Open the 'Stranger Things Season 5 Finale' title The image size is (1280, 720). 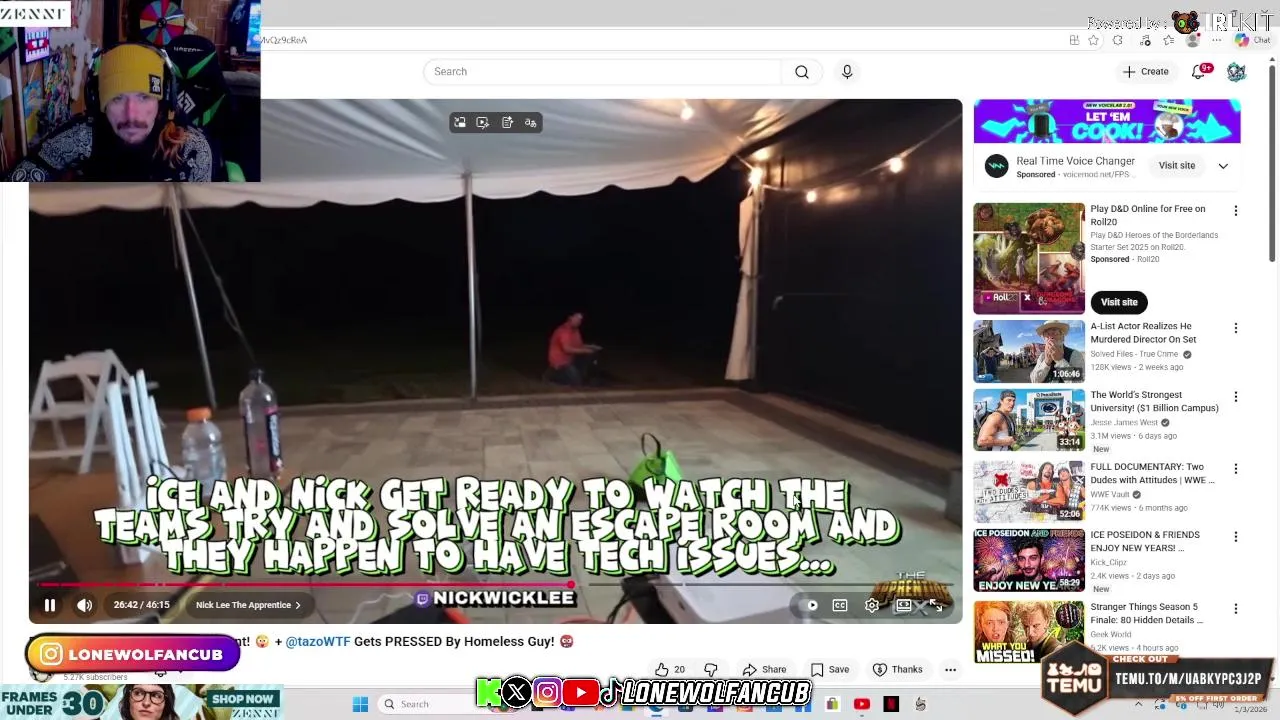[x=1146, y=613]
